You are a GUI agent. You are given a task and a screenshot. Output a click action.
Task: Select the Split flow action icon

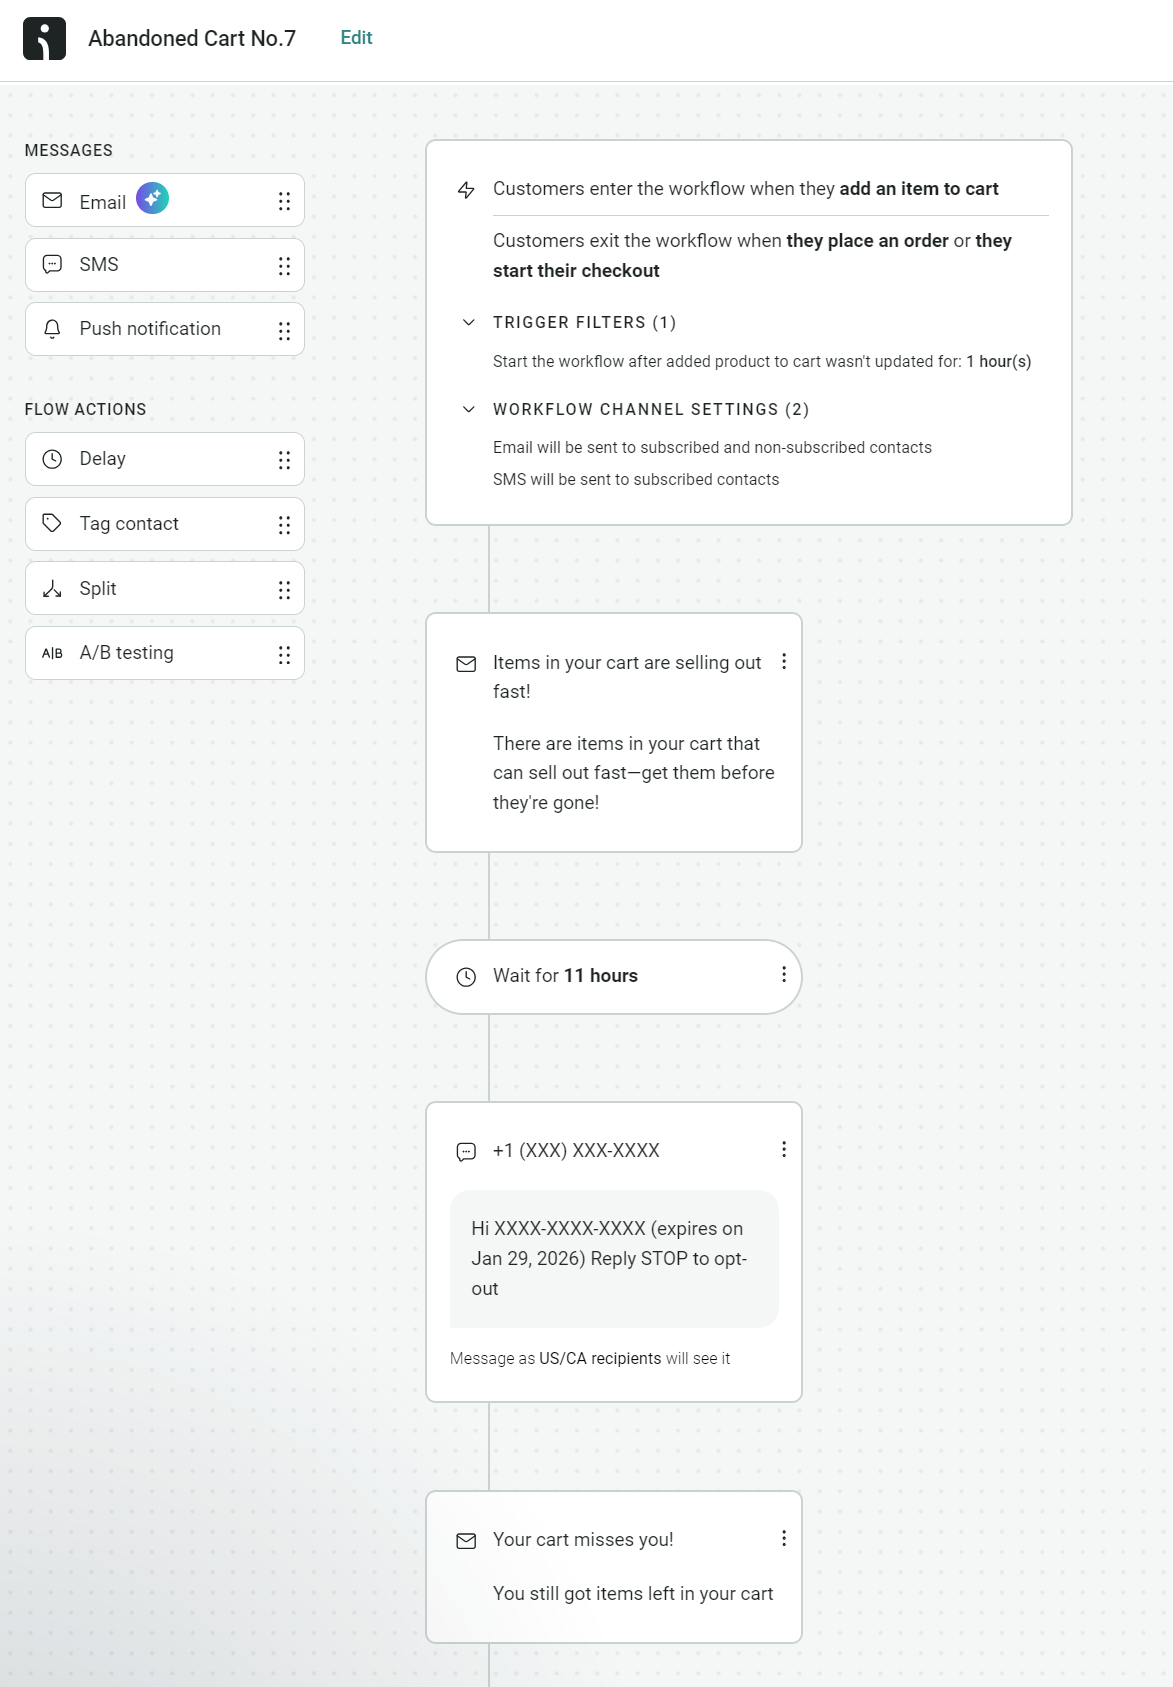(x=51, y=588)
